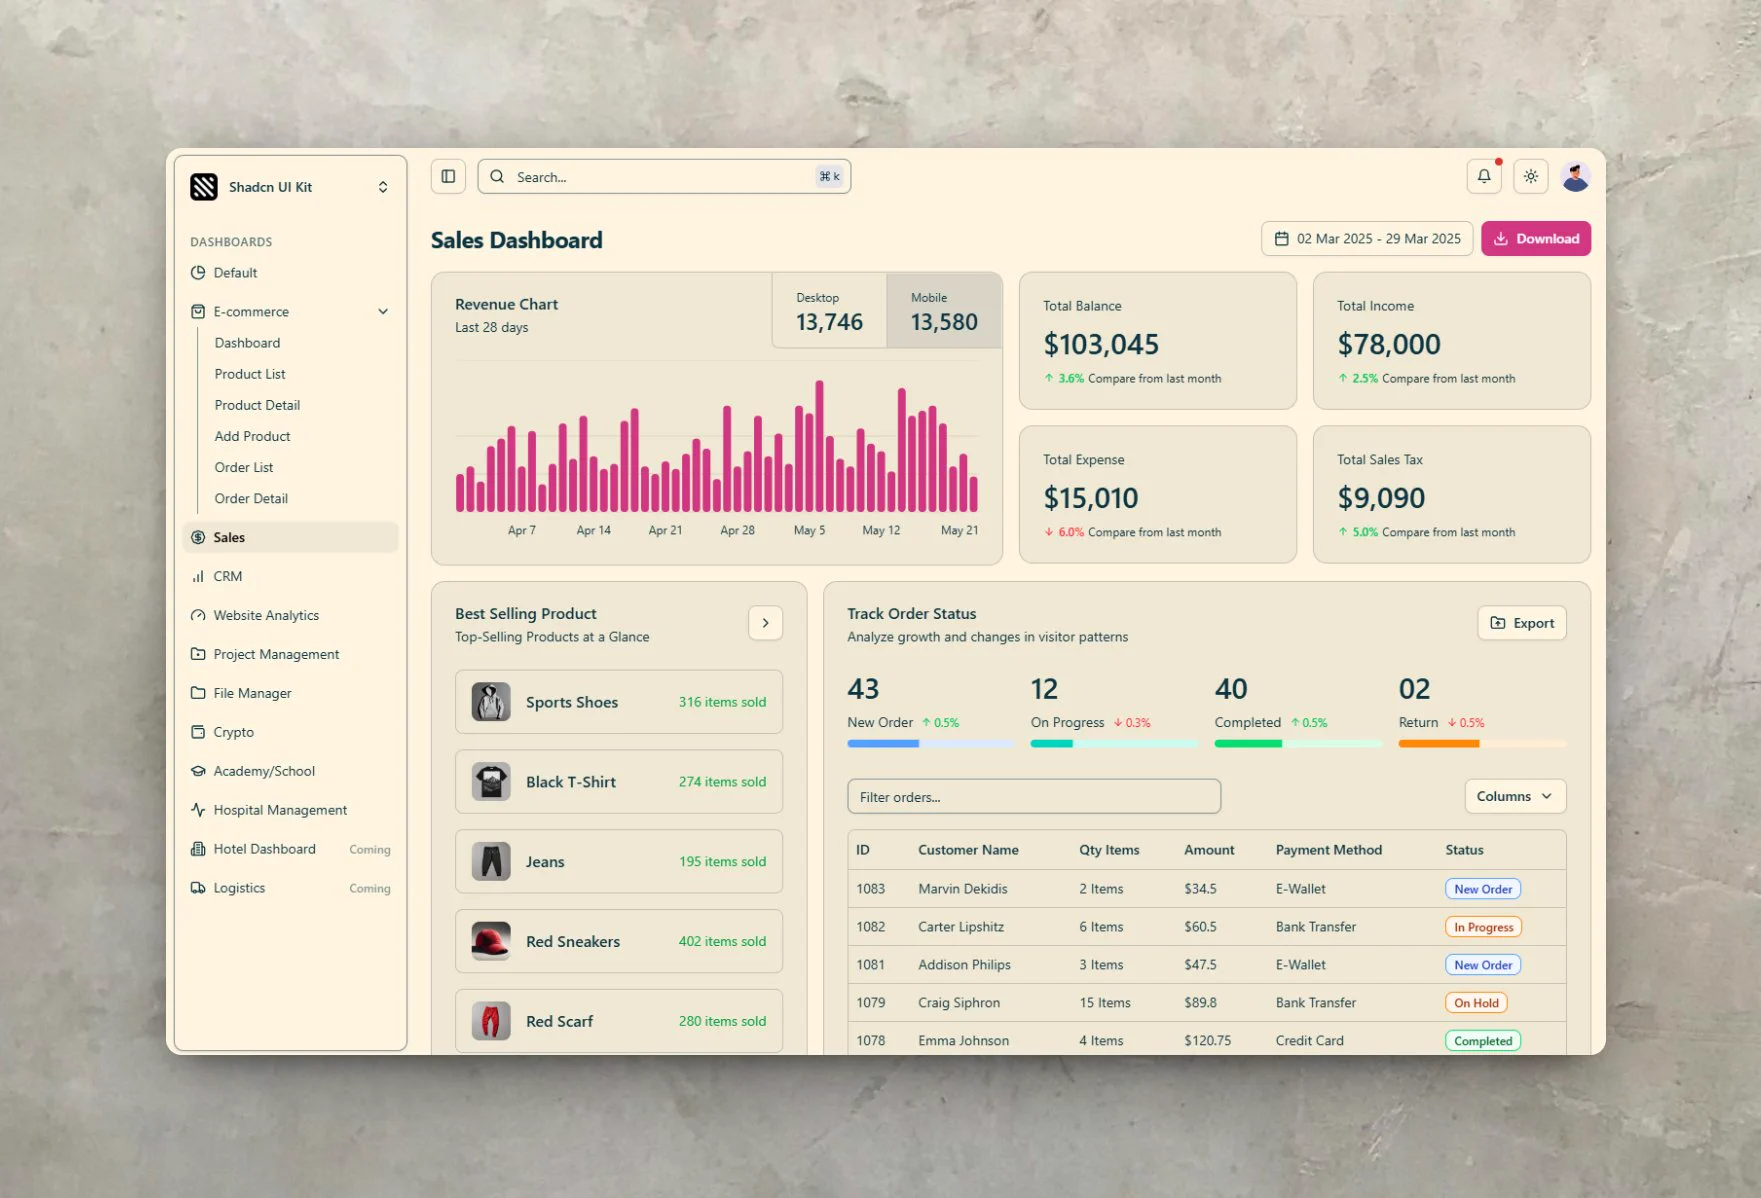Click the In Progress status badge
The image size is (1761, 1198).
(1483, 927)
